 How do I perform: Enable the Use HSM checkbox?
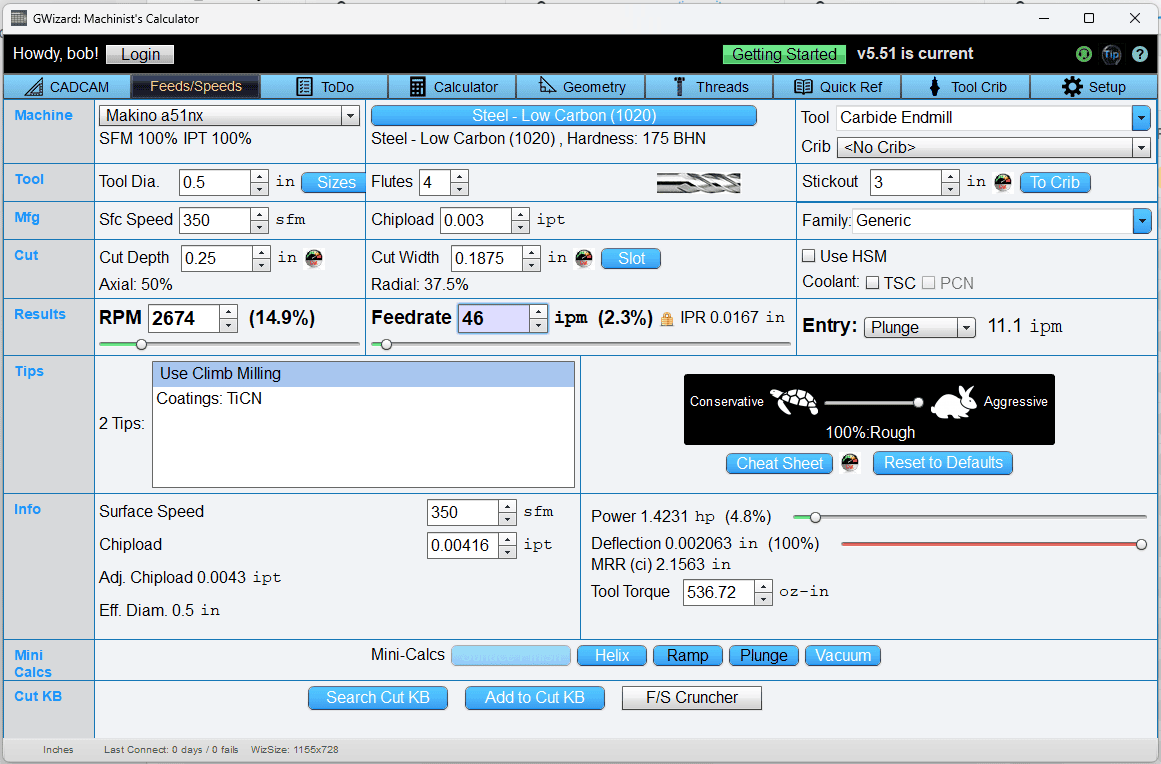[x=809, y=256]
